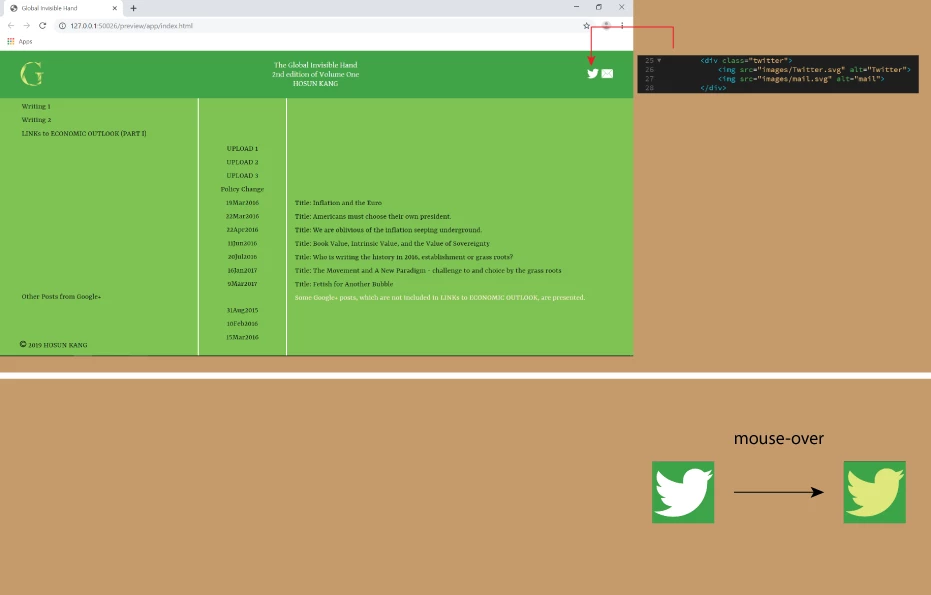
Task: Click the mail.svg img code line
Action: pos(801,78)
